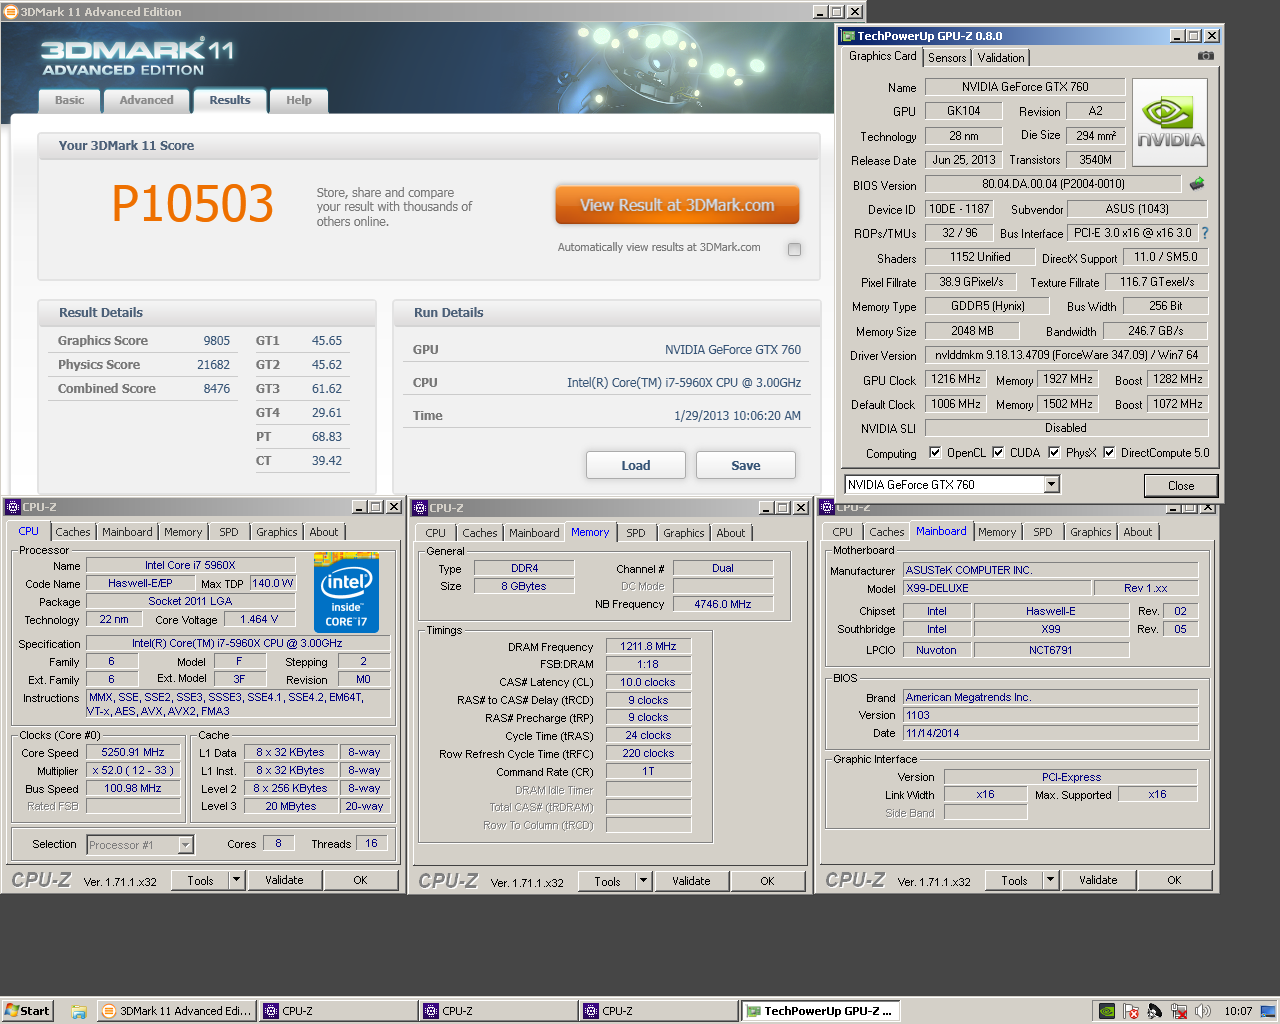Click the skull tray icon beside network
Image resolution: width=1280 pixels, height=1024 pixels.
pos(1155,1011)
